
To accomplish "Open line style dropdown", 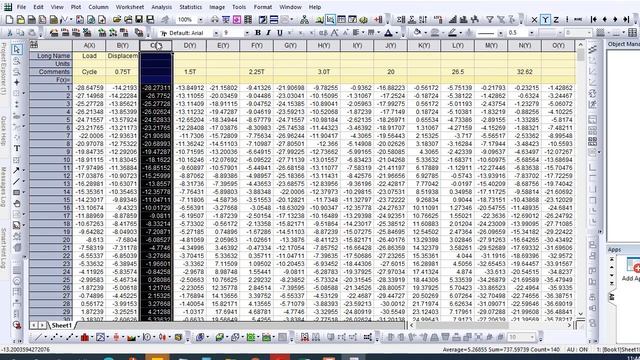I will (x=500, y=33).
